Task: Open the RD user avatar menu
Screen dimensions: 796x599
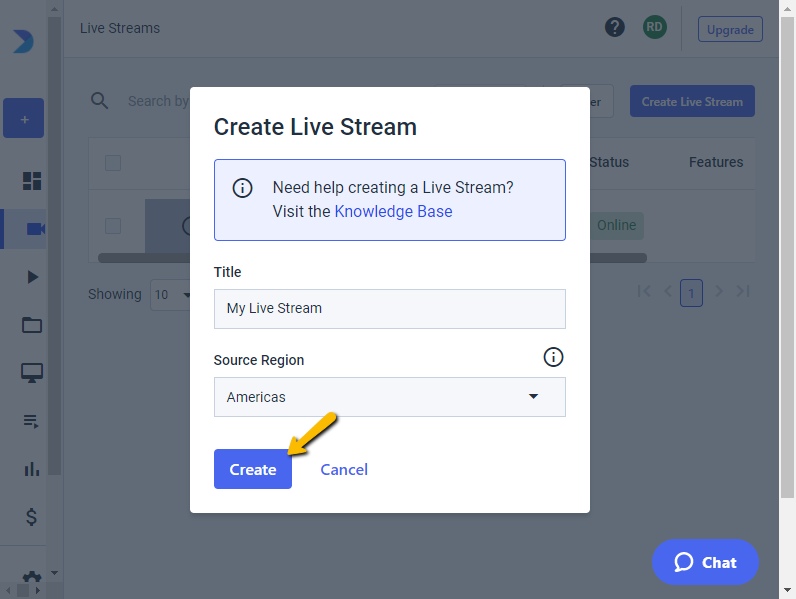Action: pos(654,27)
